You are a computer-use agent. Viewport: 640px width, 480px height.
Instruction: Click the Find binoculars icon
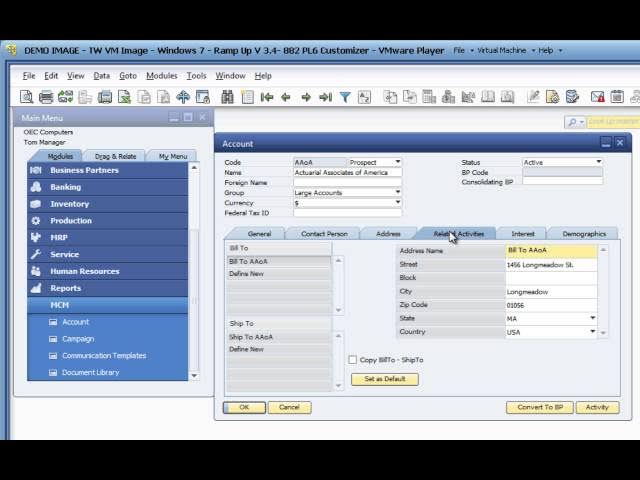227,97
